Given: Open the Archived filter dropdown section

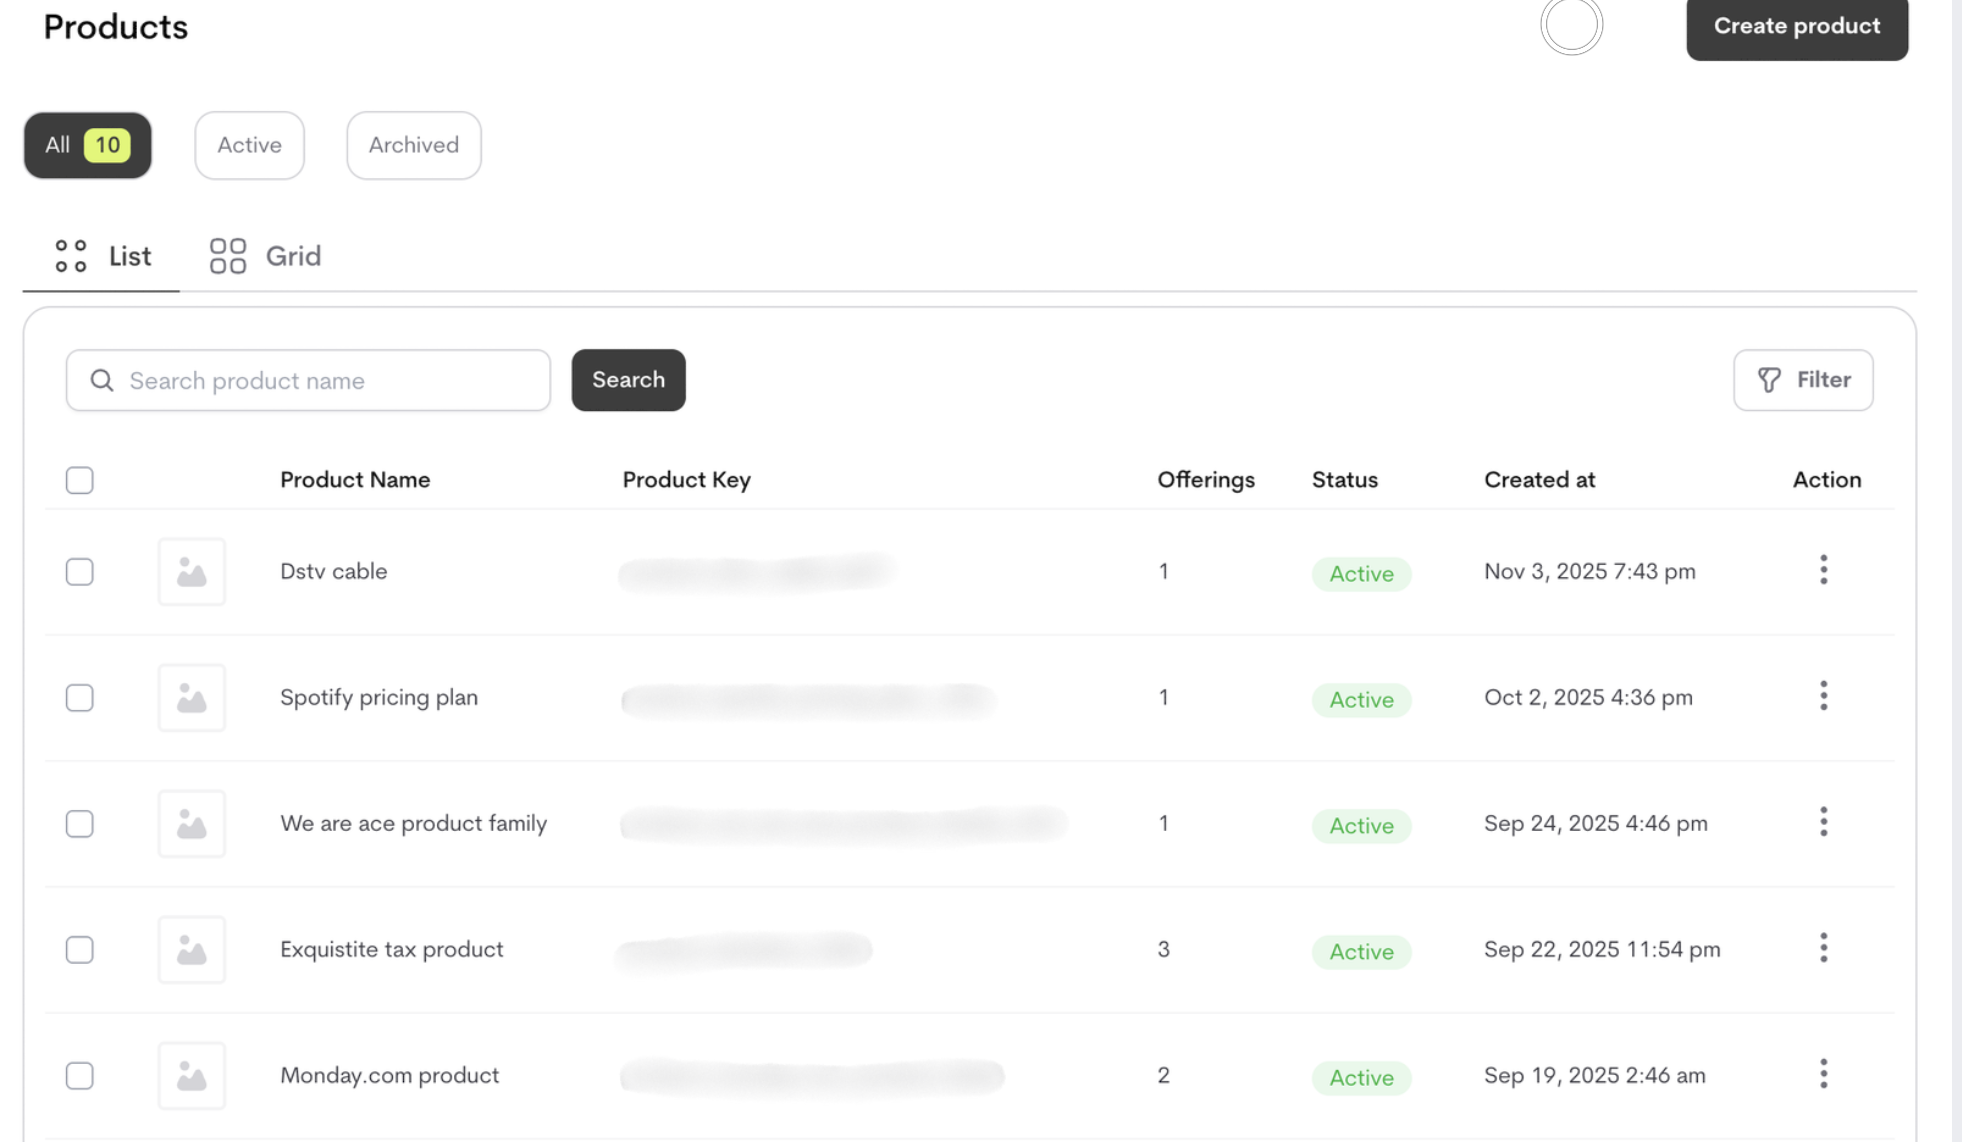Looking at the screenshot, I should pyautogui.click(x=413, y=145).
